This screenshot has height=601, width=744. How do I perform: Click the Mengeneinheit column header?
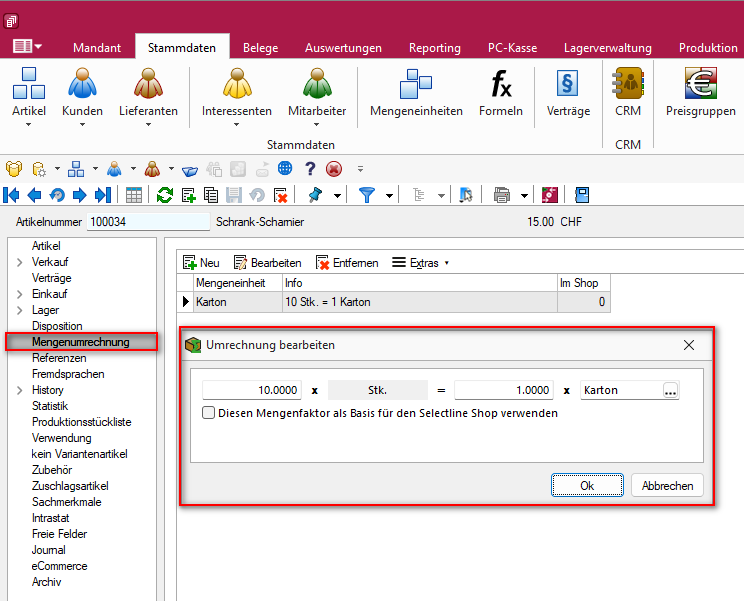tap(238, 283)
